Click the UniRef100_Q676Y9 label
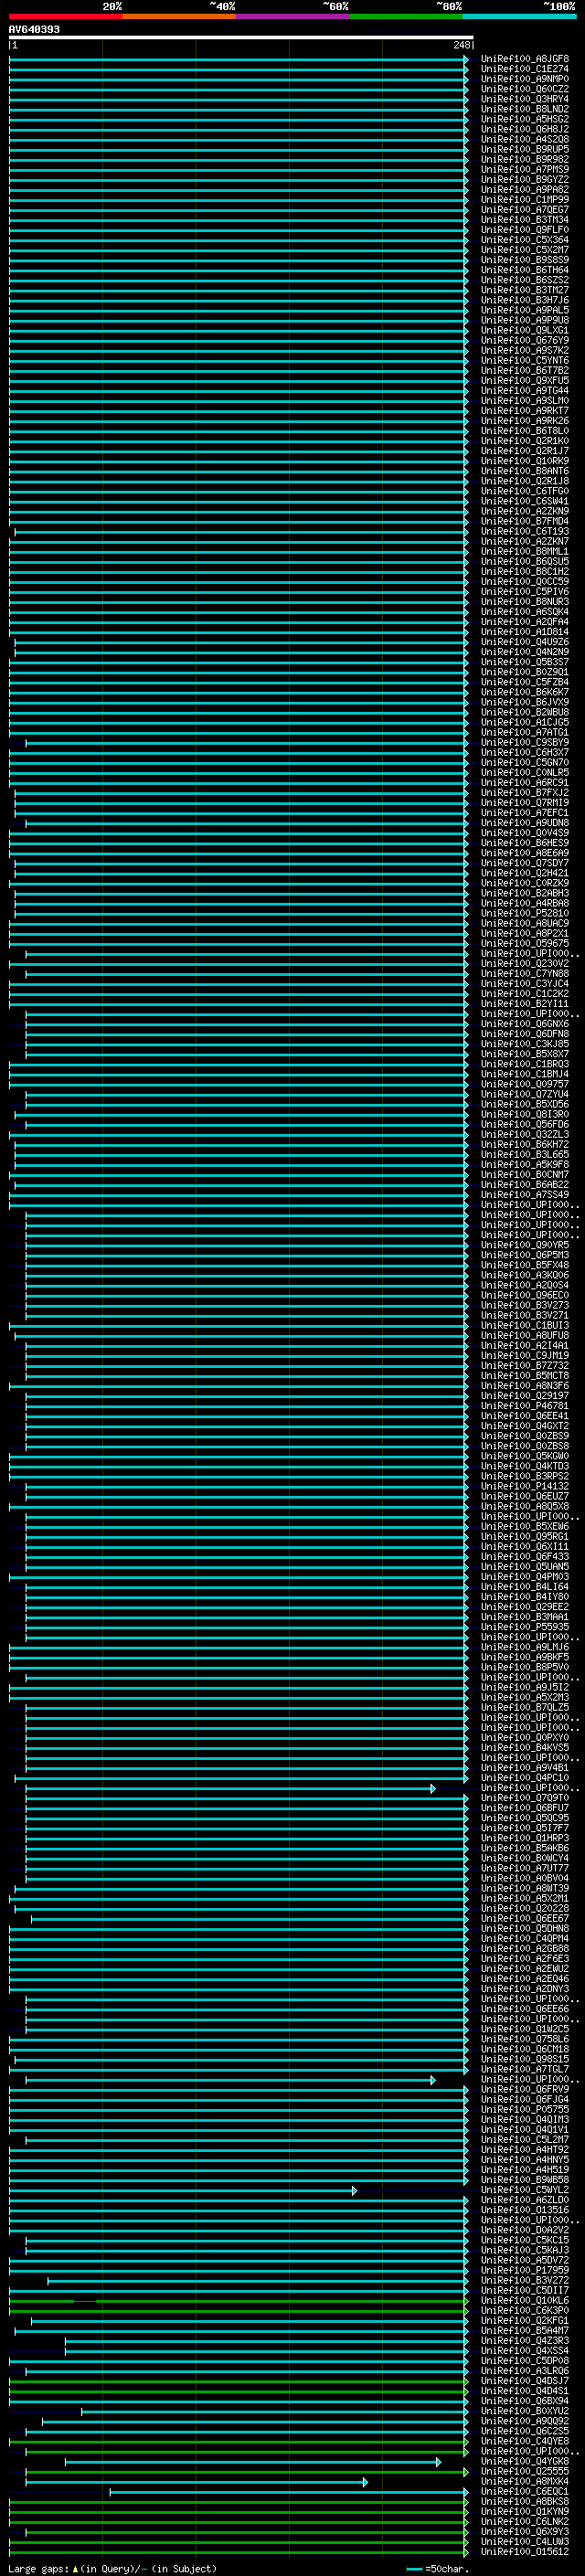Screen dimensions: 585x2576 coord(524,340)
